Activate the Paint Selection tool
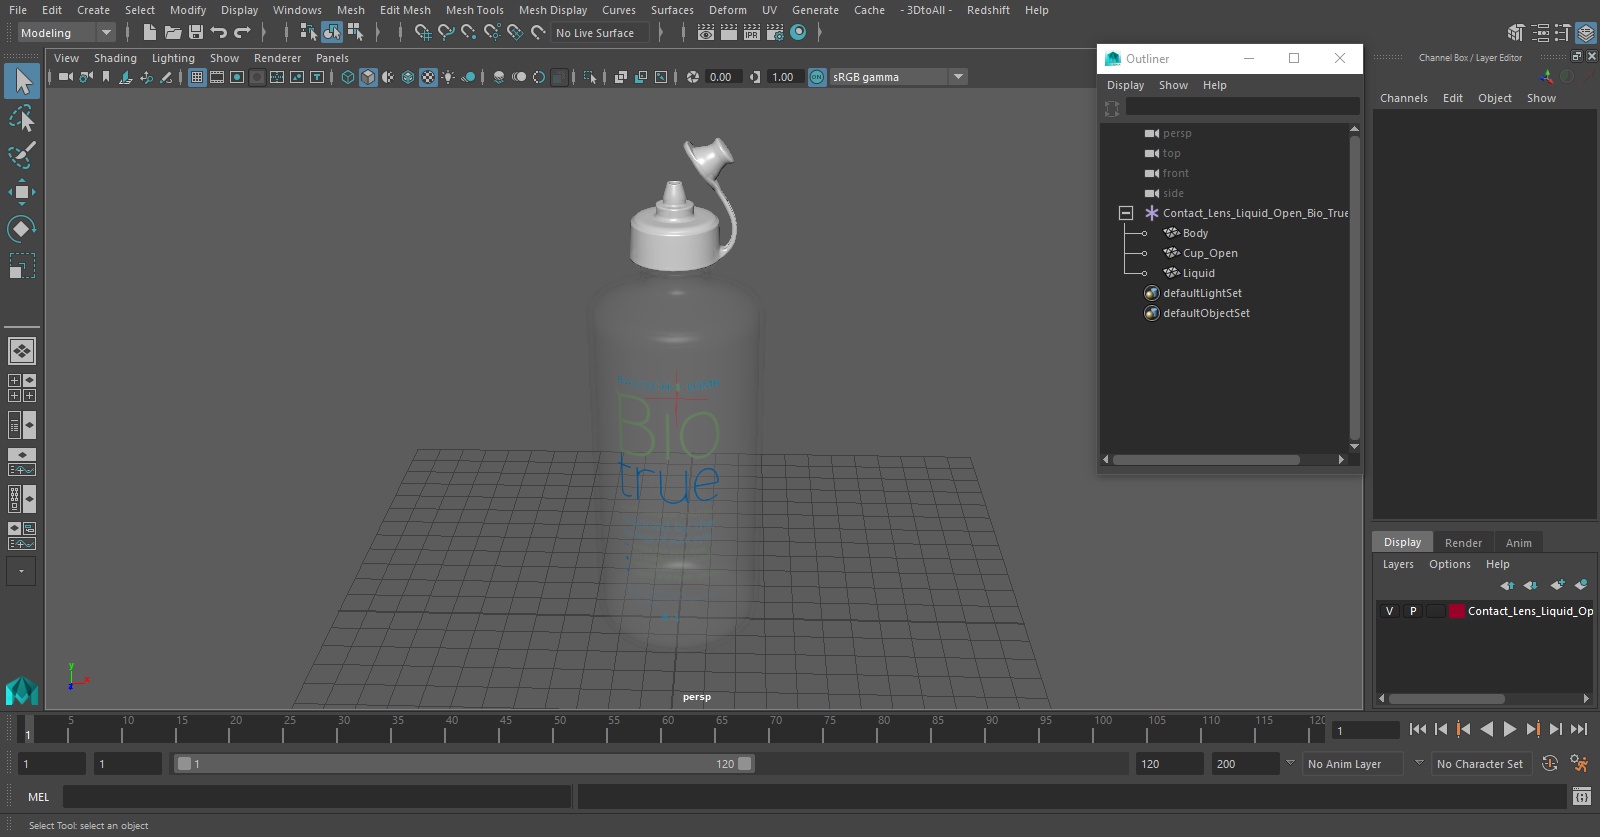Viewport: 1600px width, 837px height. pyautogui.click(x=21, y=155)
